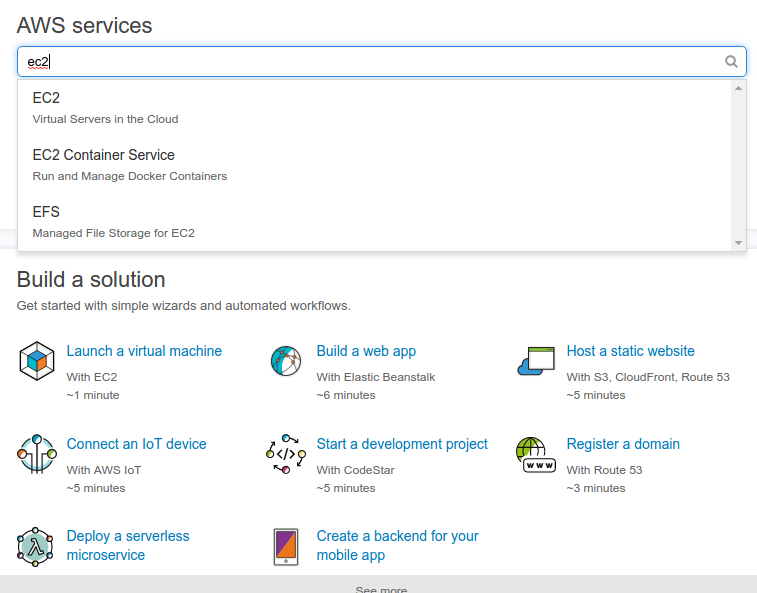Click the Register a domain www icon
Viewport: 757px width, 593px height.
tap(536, 455)
